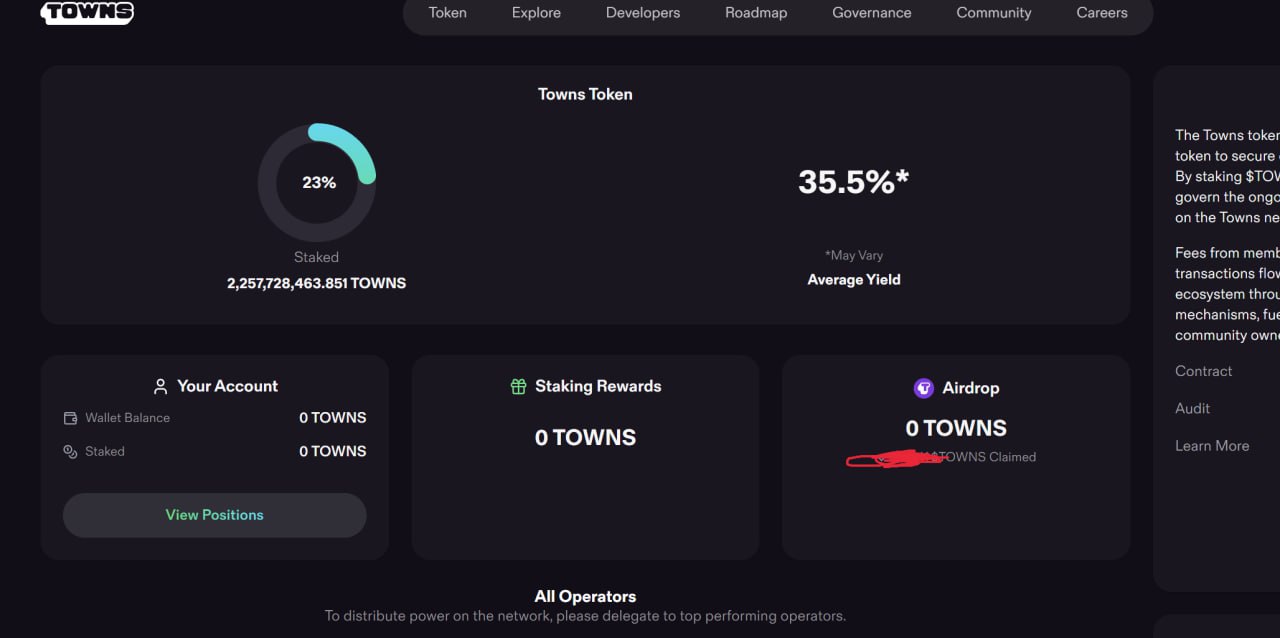Open the Contract link
1280x638 pixels.
coord(1203,371)
